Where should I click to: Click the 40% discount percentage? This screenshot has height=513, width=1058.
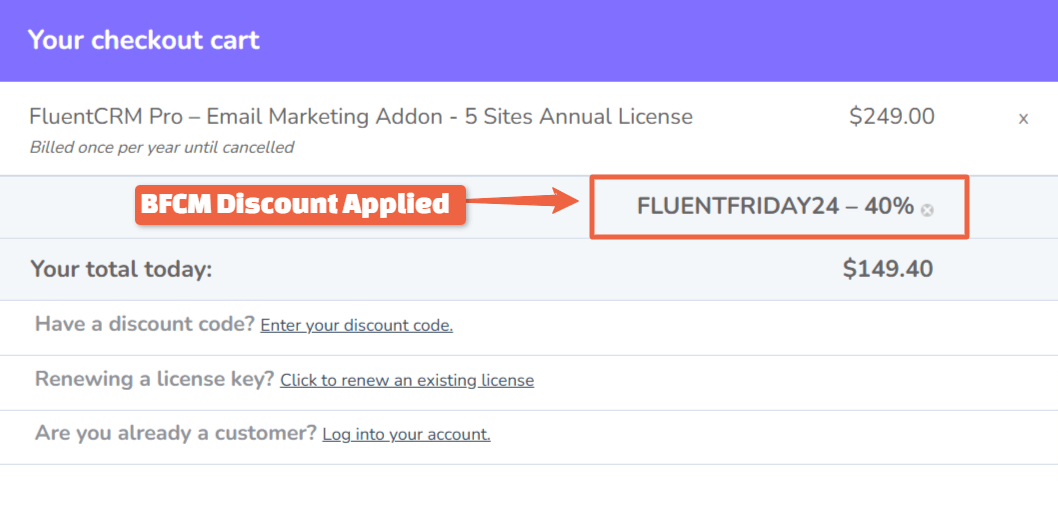889,207
